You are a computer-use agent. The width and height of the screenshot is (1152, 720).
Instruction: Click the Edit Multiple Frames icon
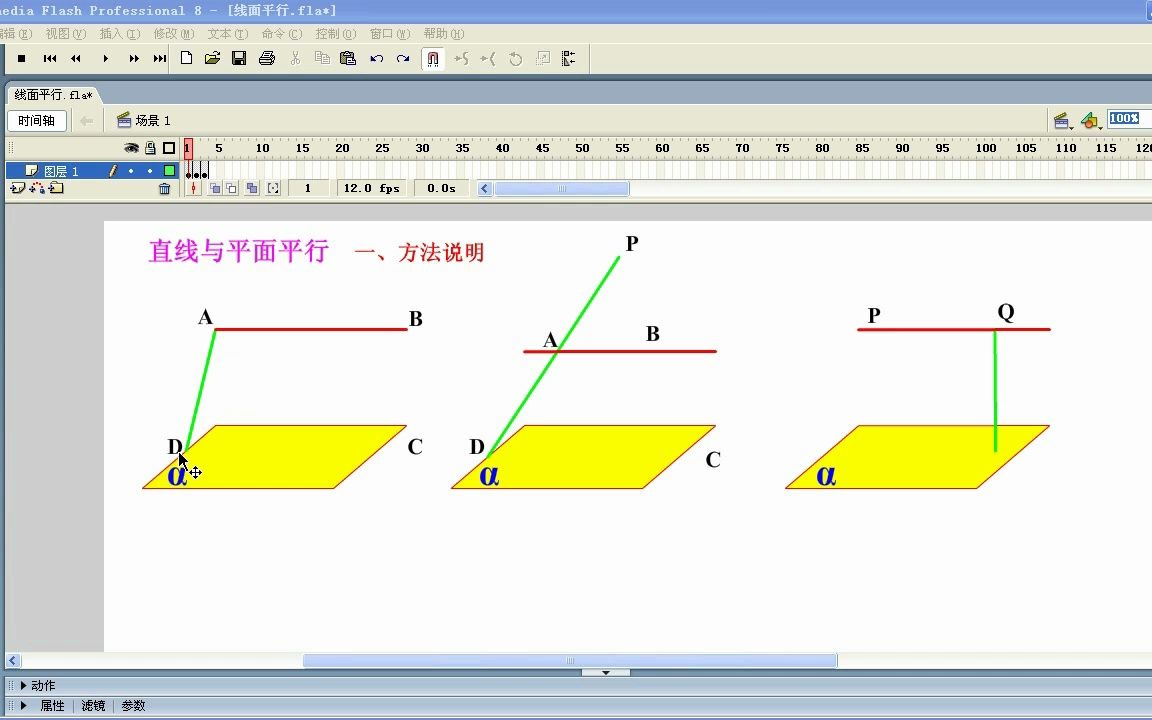coord(253,188)
